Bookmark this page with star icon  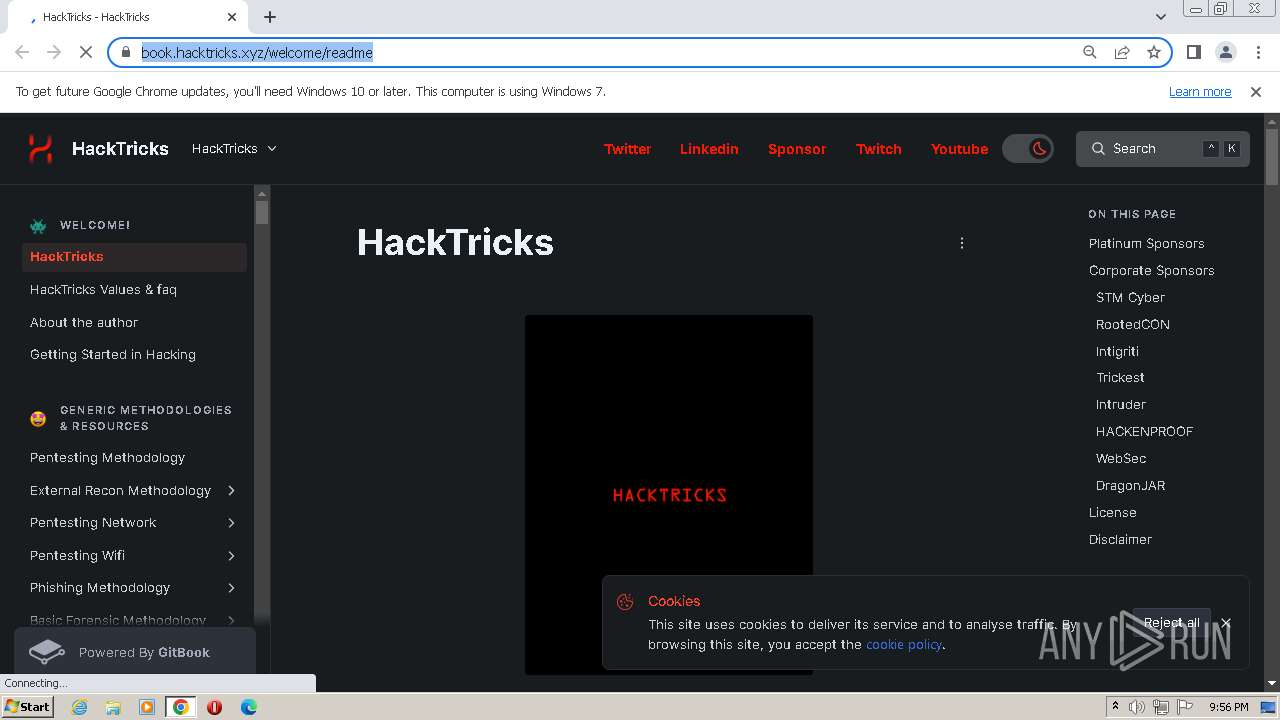click(x=1154, y=52)
